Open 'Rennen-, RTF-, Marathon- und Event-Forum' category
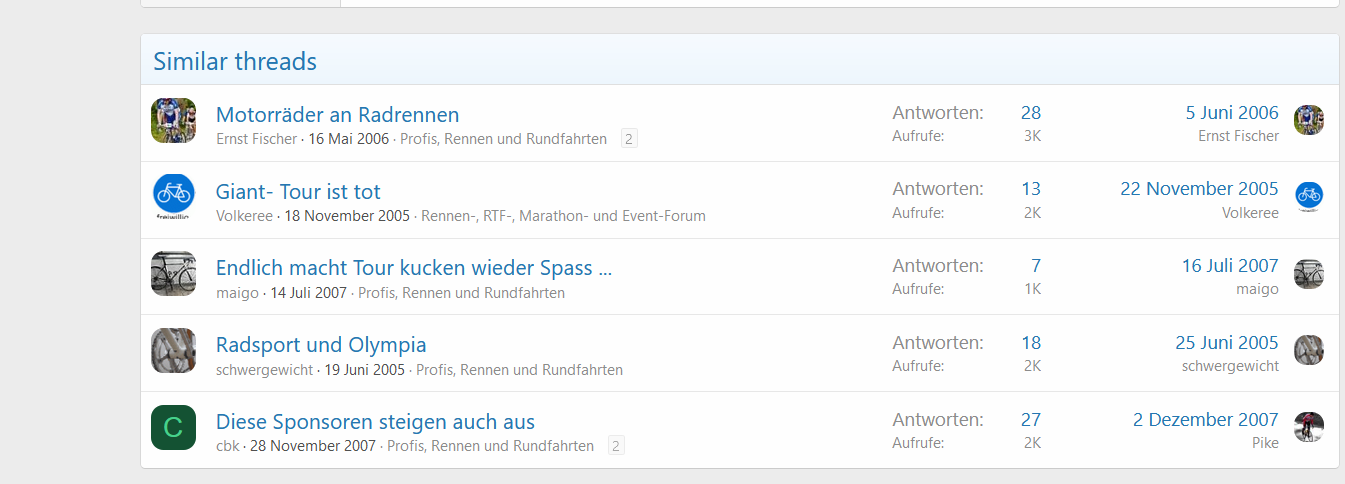This screenshot has height=484, width=1345. [x=563, y=216]
